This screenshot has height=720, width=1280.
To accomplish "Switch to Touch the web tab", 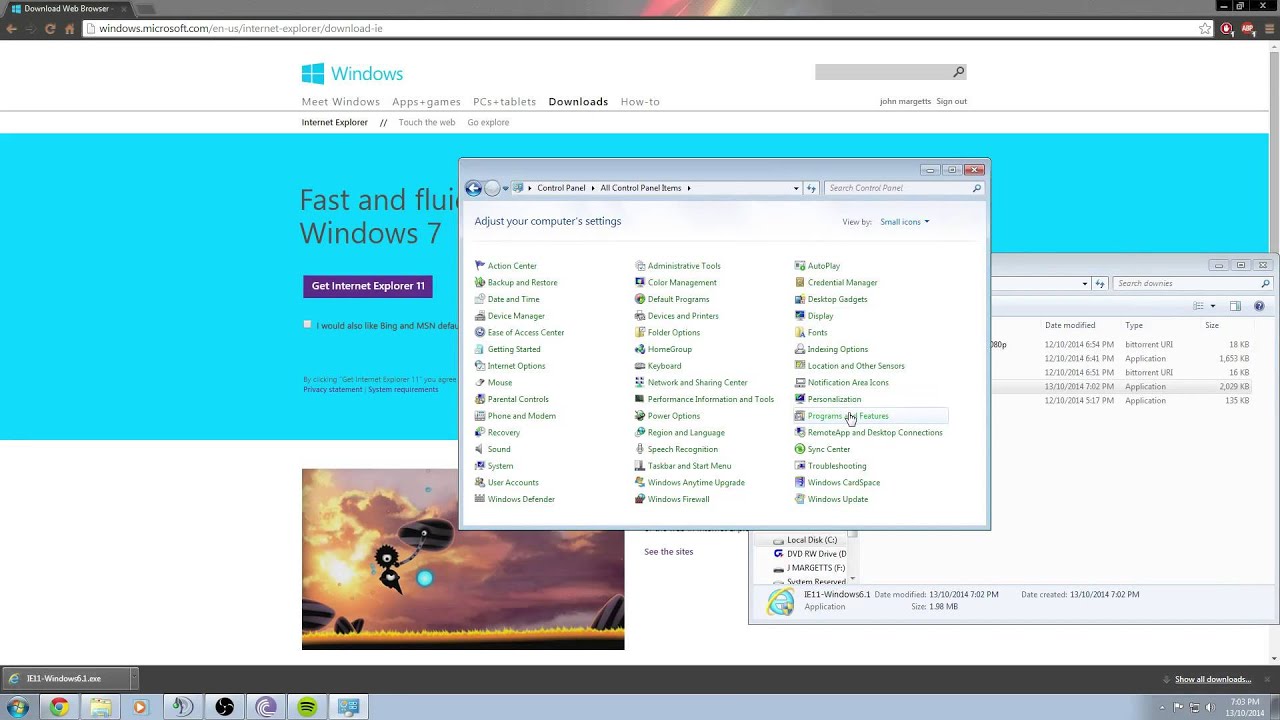I will click(426, 122).
